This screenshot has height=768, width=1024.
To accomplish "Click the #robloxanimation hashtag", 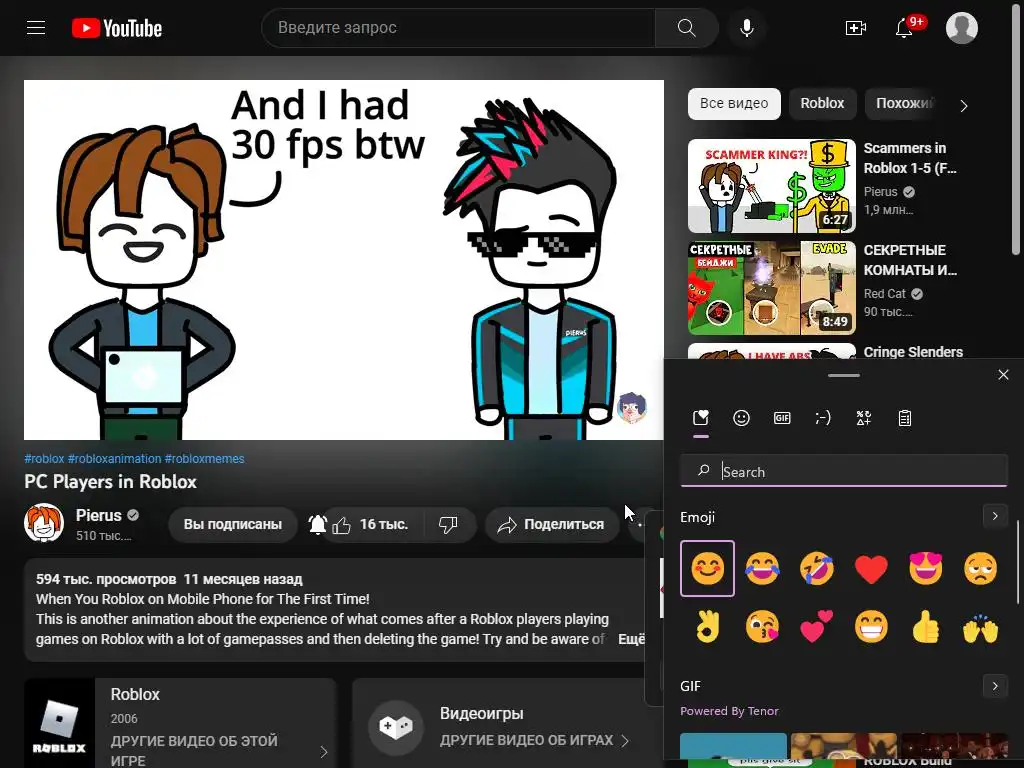I will point(114,458).
